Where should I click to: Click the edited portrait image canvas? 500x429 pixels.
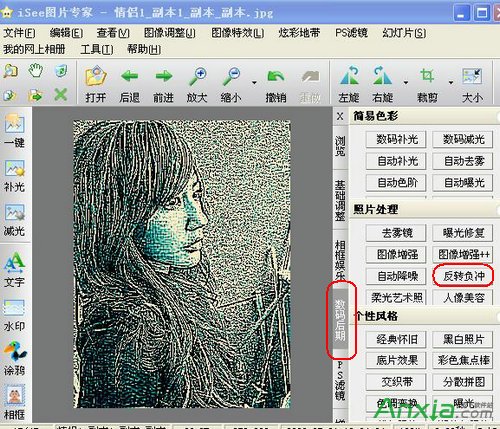coord(182,264)
